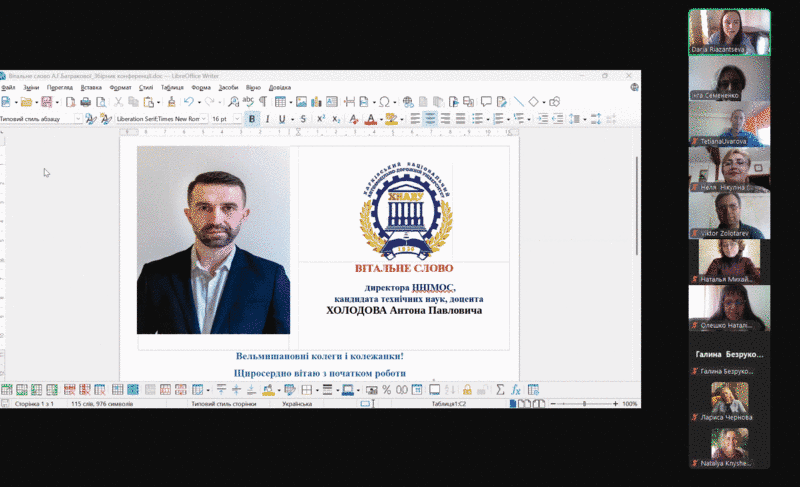Open the font name dropdown
This screenshot has width=800, height=487.
(x=203, y=119)
